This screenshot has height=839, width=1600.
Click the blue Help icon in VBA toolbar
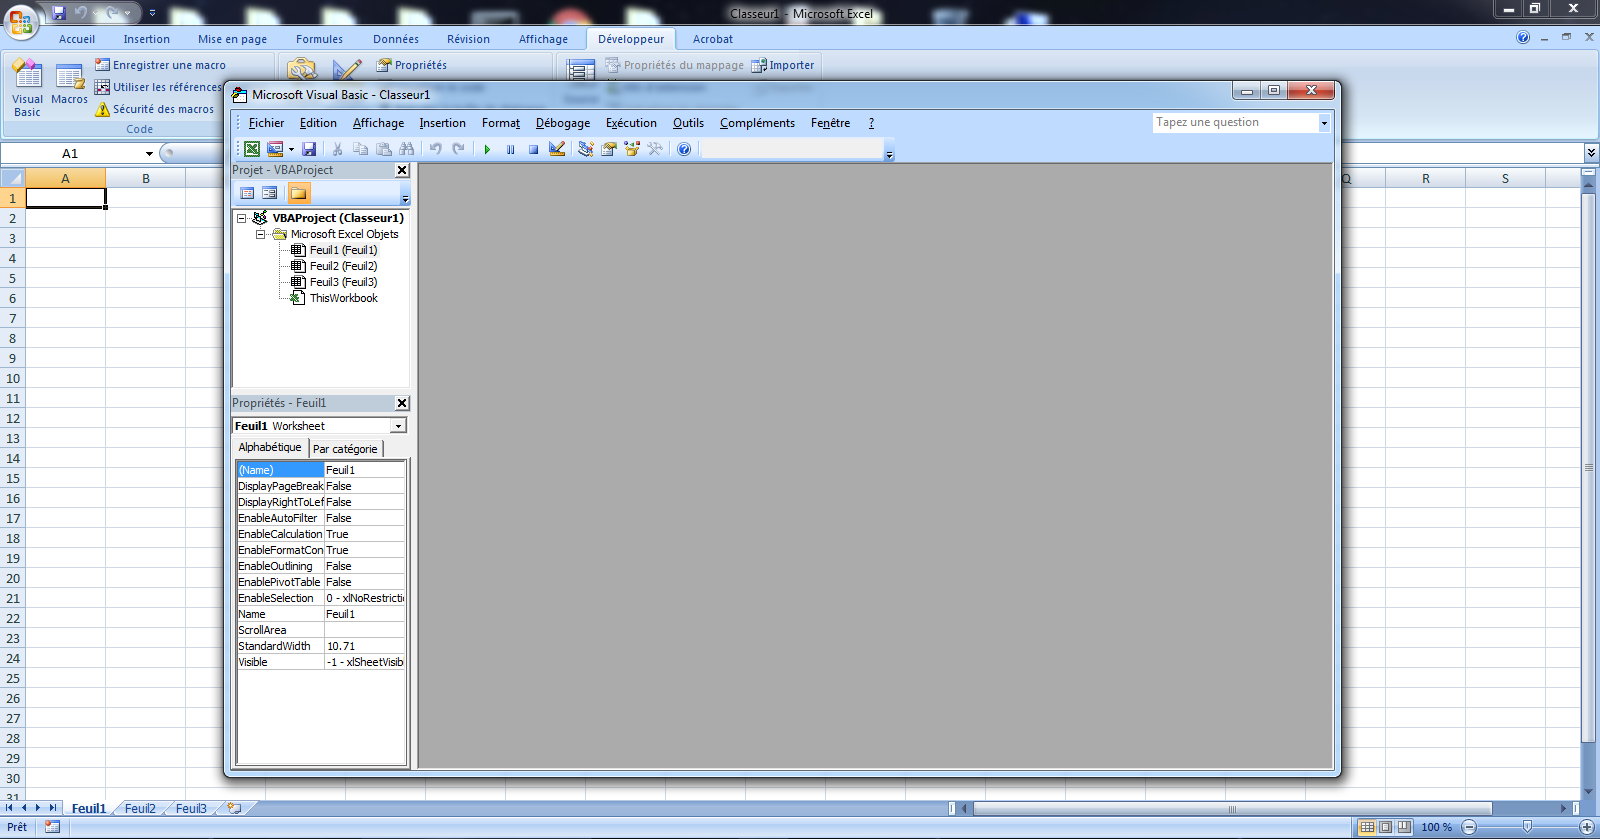click(684, 149)
